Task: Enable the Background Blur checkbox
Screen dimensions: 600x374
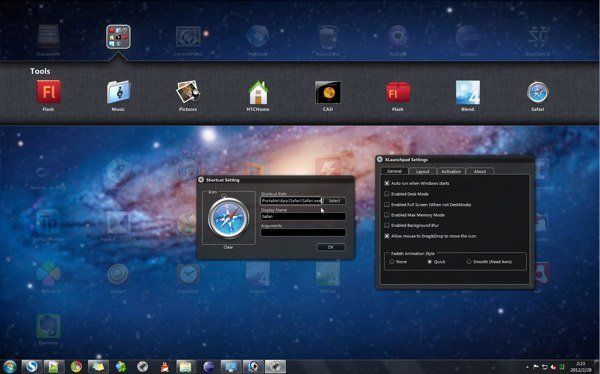Action: click(387, 225)
